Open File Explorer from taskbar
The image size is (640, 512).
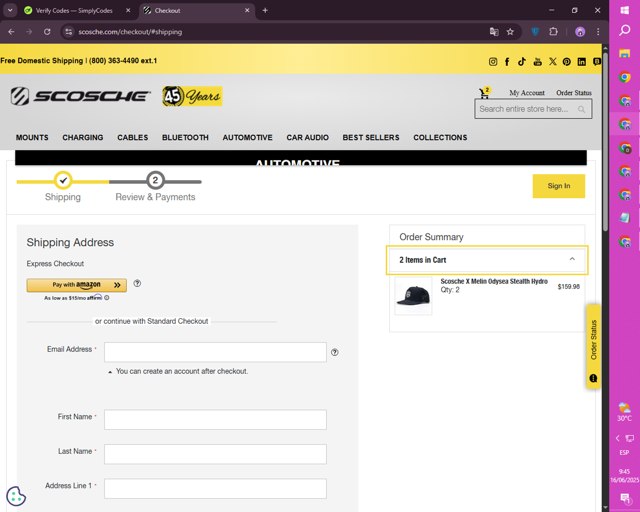click(624, 53)
